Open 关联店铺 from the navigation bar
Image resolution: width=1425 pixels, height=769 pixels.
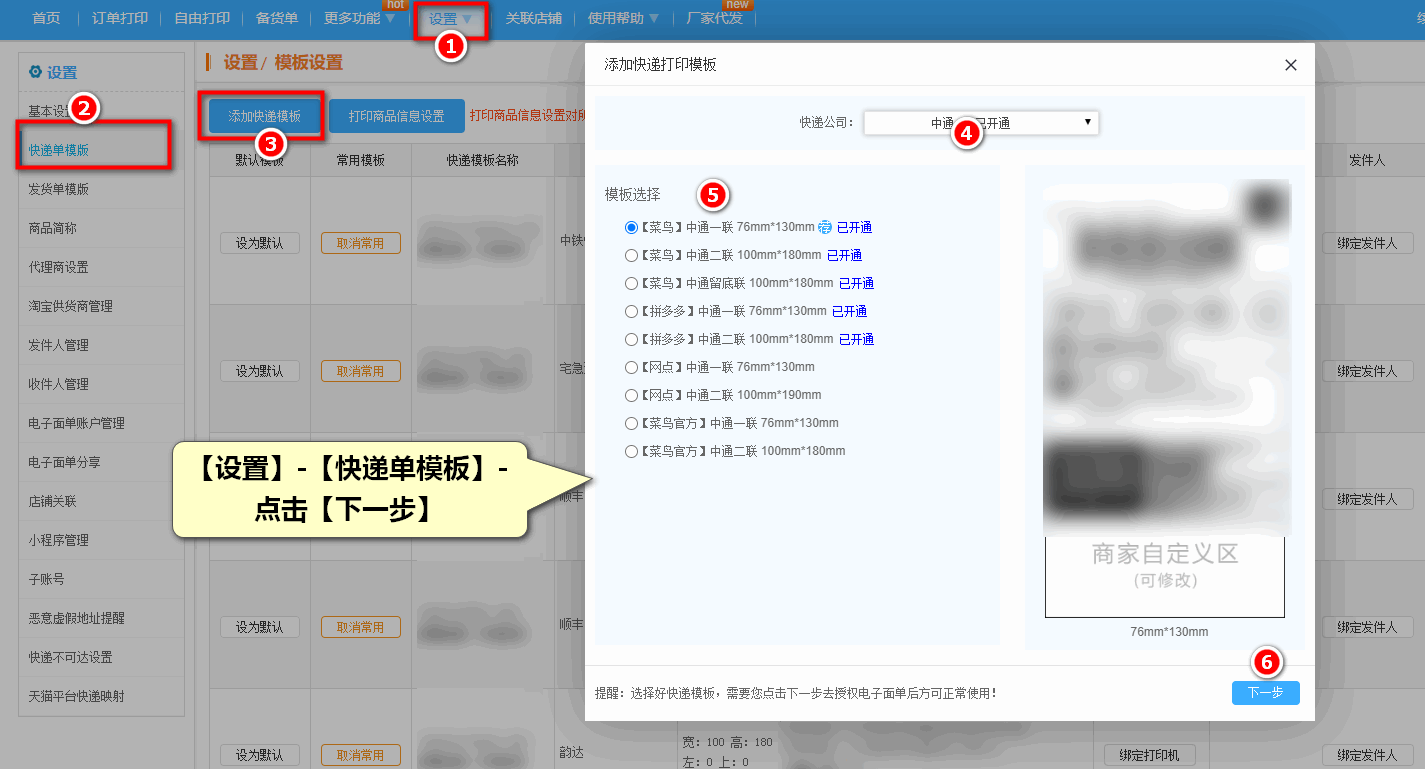[533, 19]
